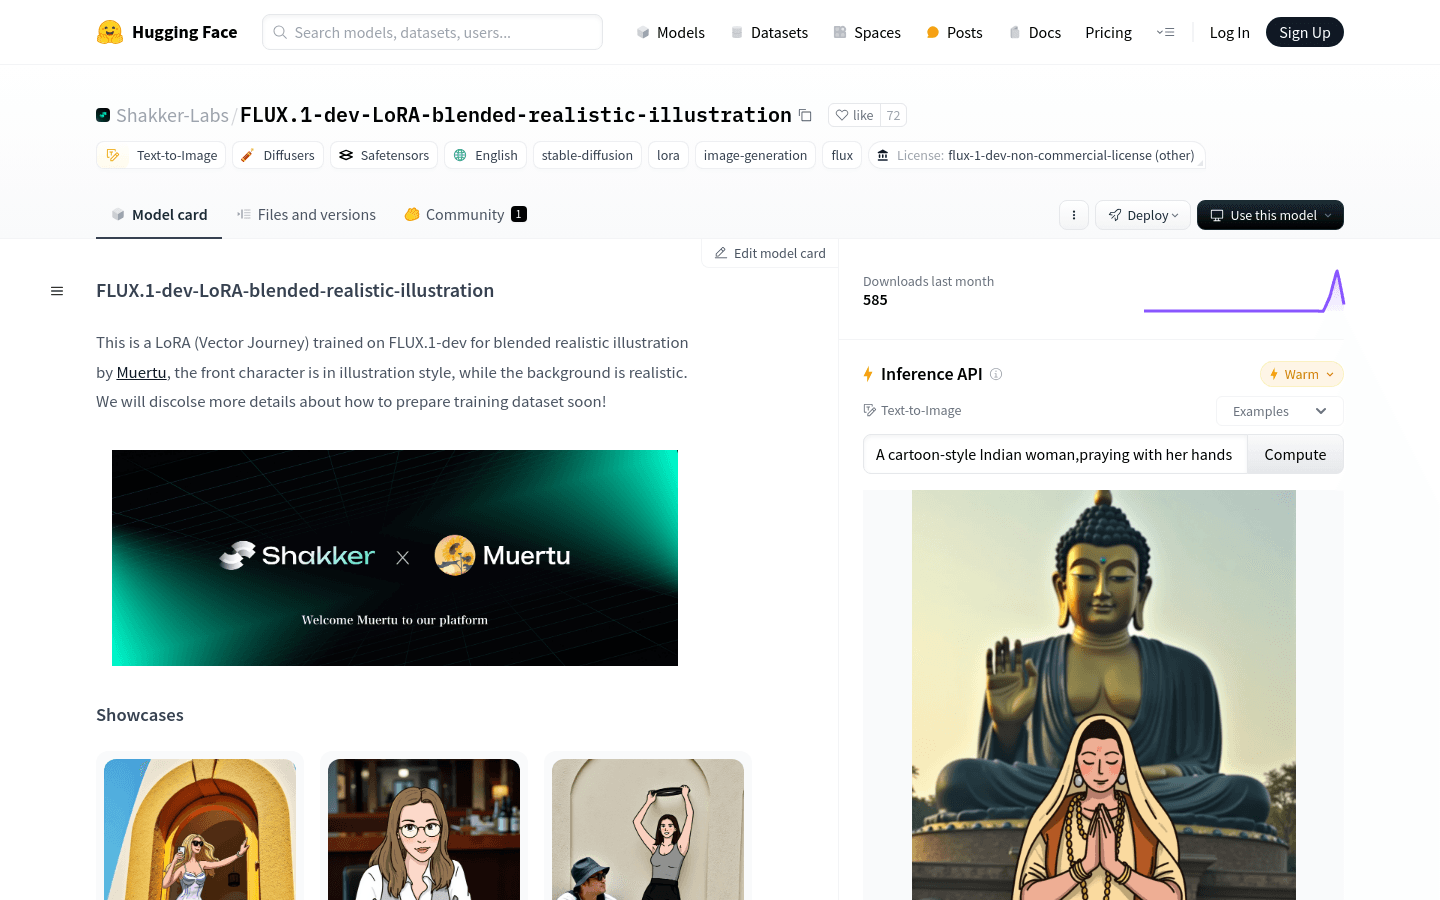Image resolution: width=1440 pixels, height=900 pixels.
Task: Focus the search models input field
Action: tap(432, 32)
